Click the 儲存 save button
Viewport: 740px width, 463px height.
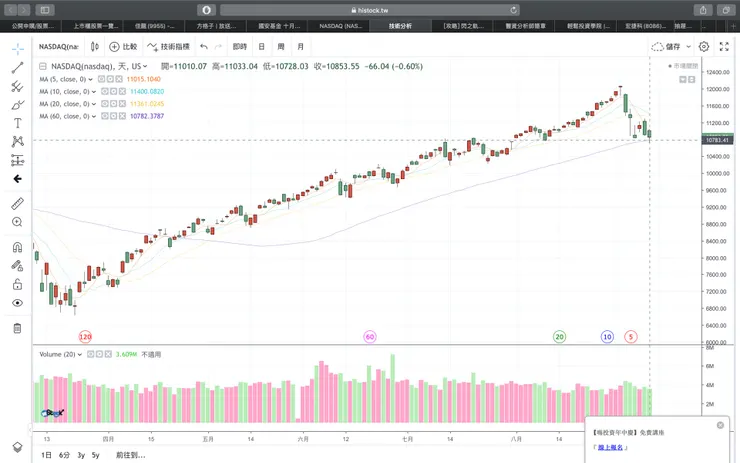666,46
